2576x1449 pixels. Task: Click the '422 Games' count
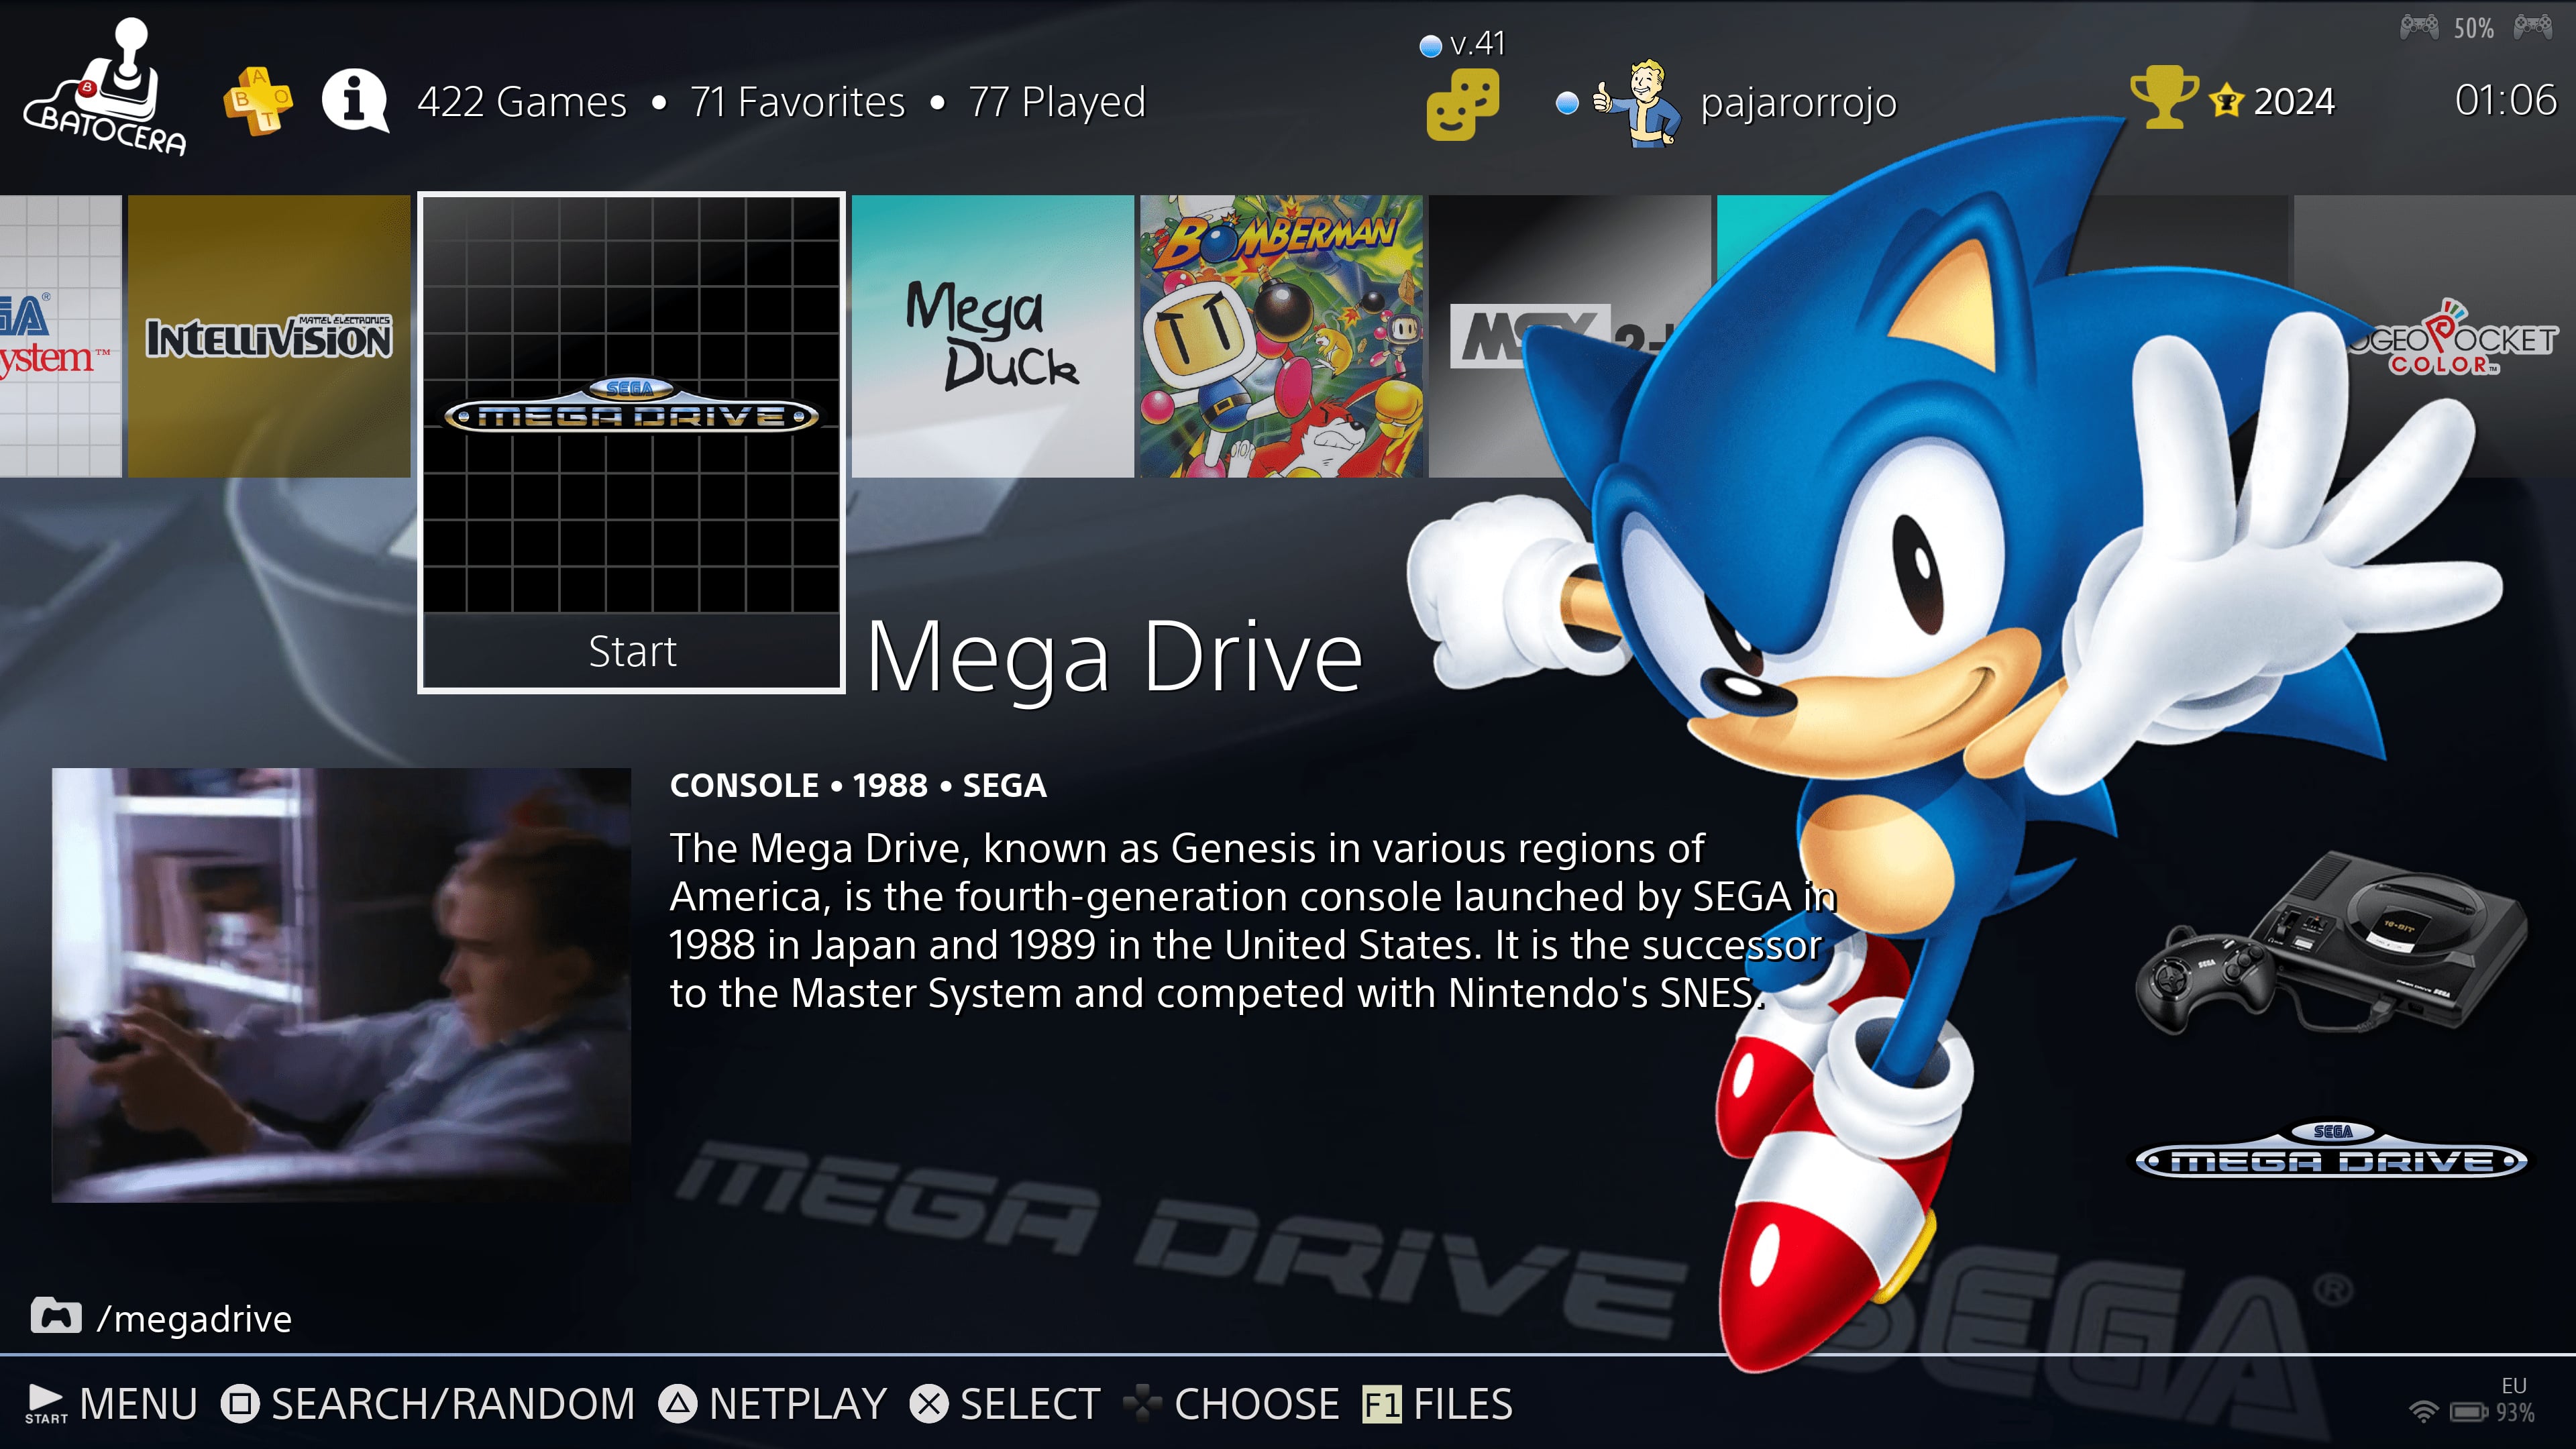(522, 102)
